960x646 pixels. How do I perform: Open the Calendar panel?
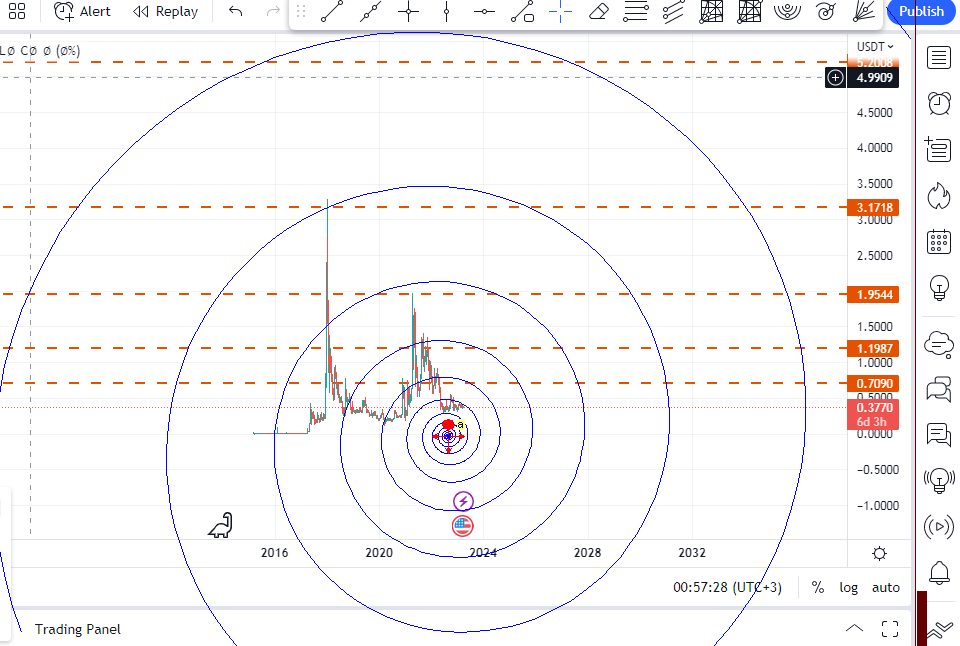(x=939, y=242)
